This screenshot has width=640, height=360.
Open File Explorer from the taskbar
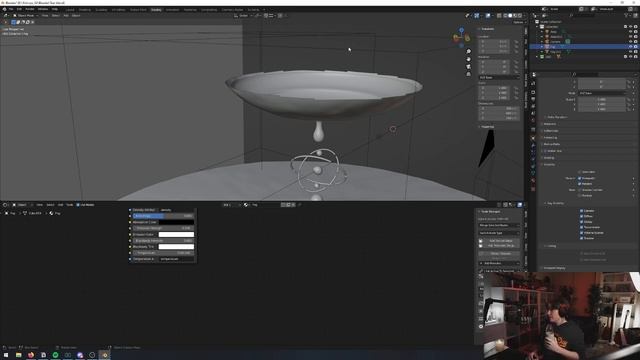point(18,355)
